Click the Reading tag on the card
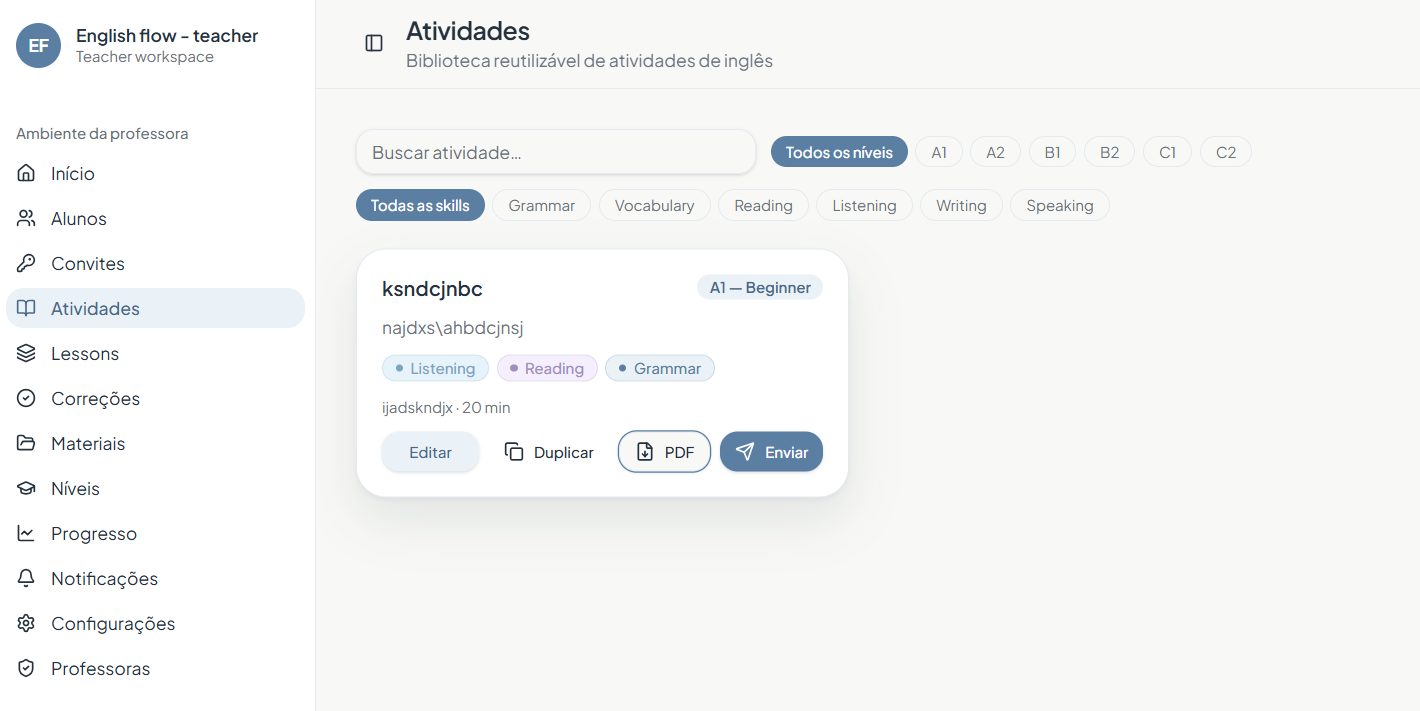The height and width of the screenshot is (711, 1420). coord(547,368)
